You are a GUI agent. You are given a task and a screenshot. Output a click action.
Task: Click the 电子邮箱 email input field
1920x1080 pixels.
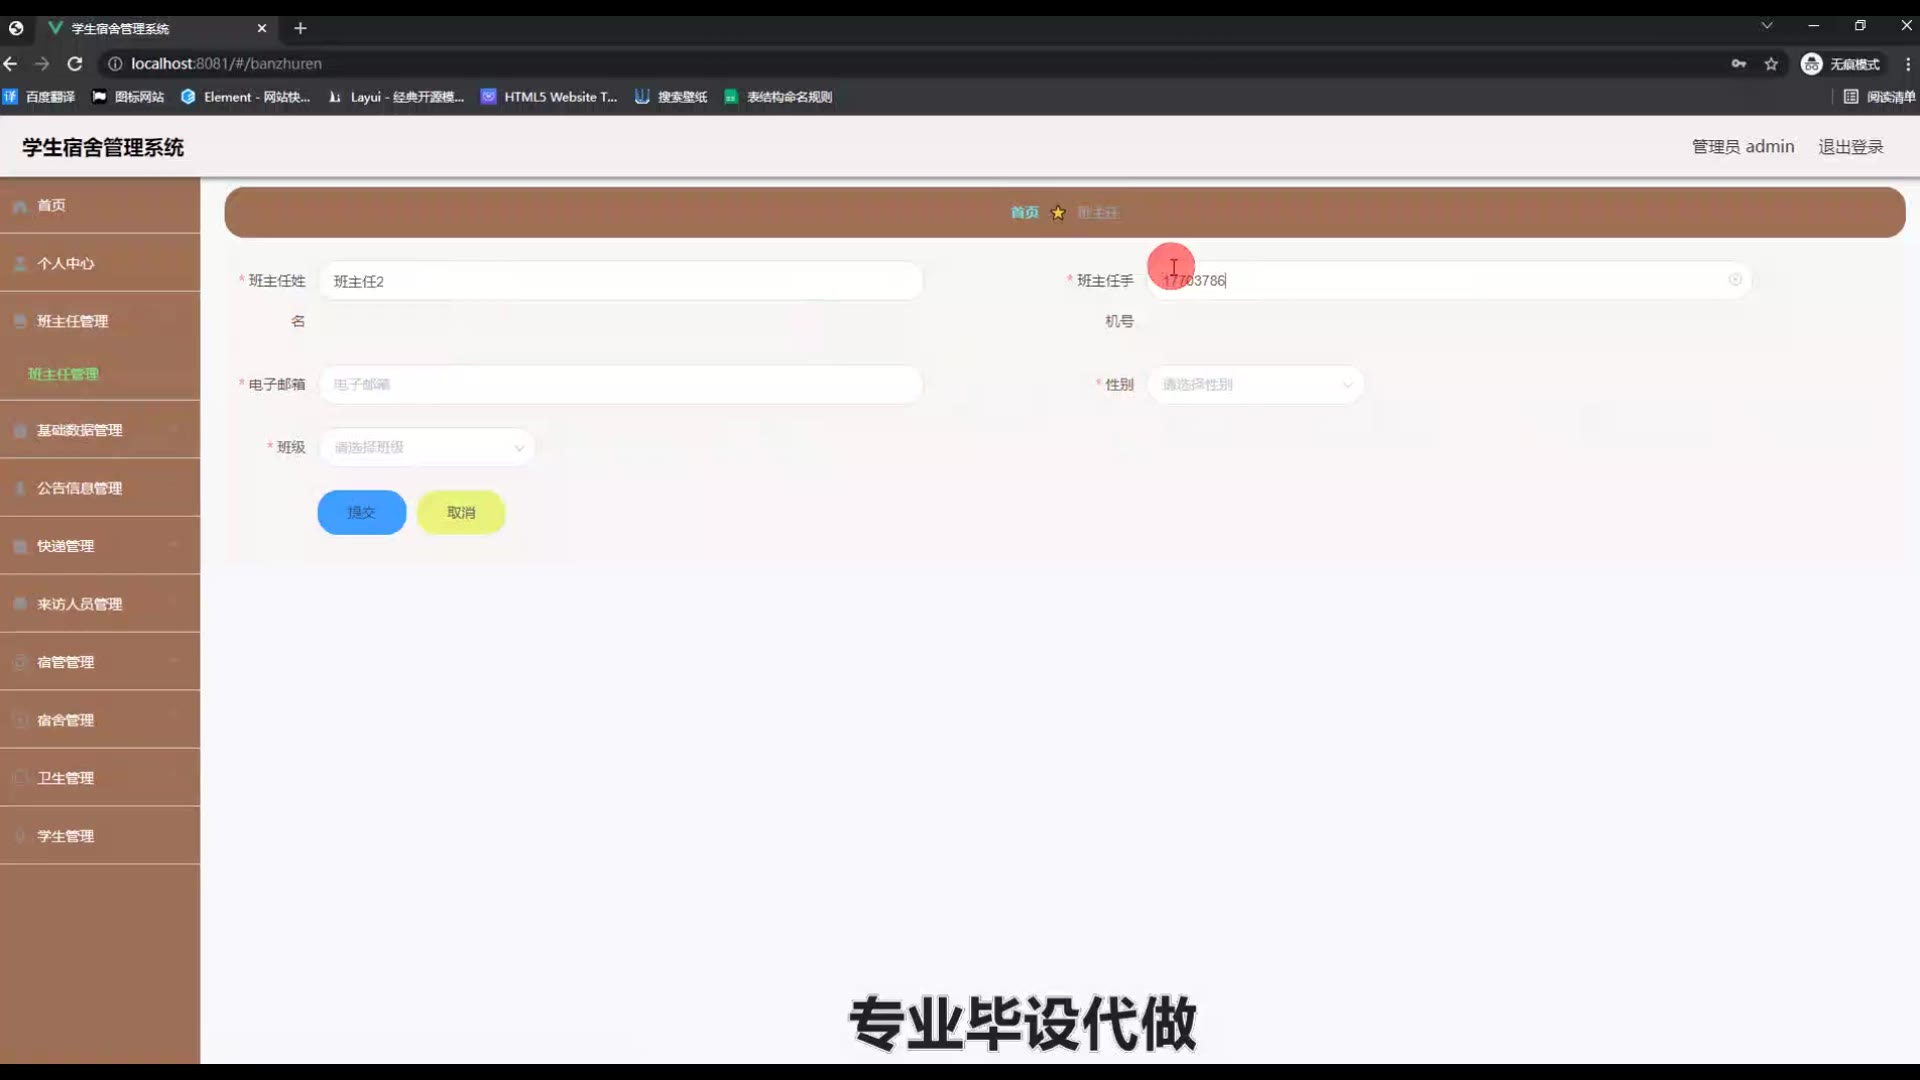point(620,385)
